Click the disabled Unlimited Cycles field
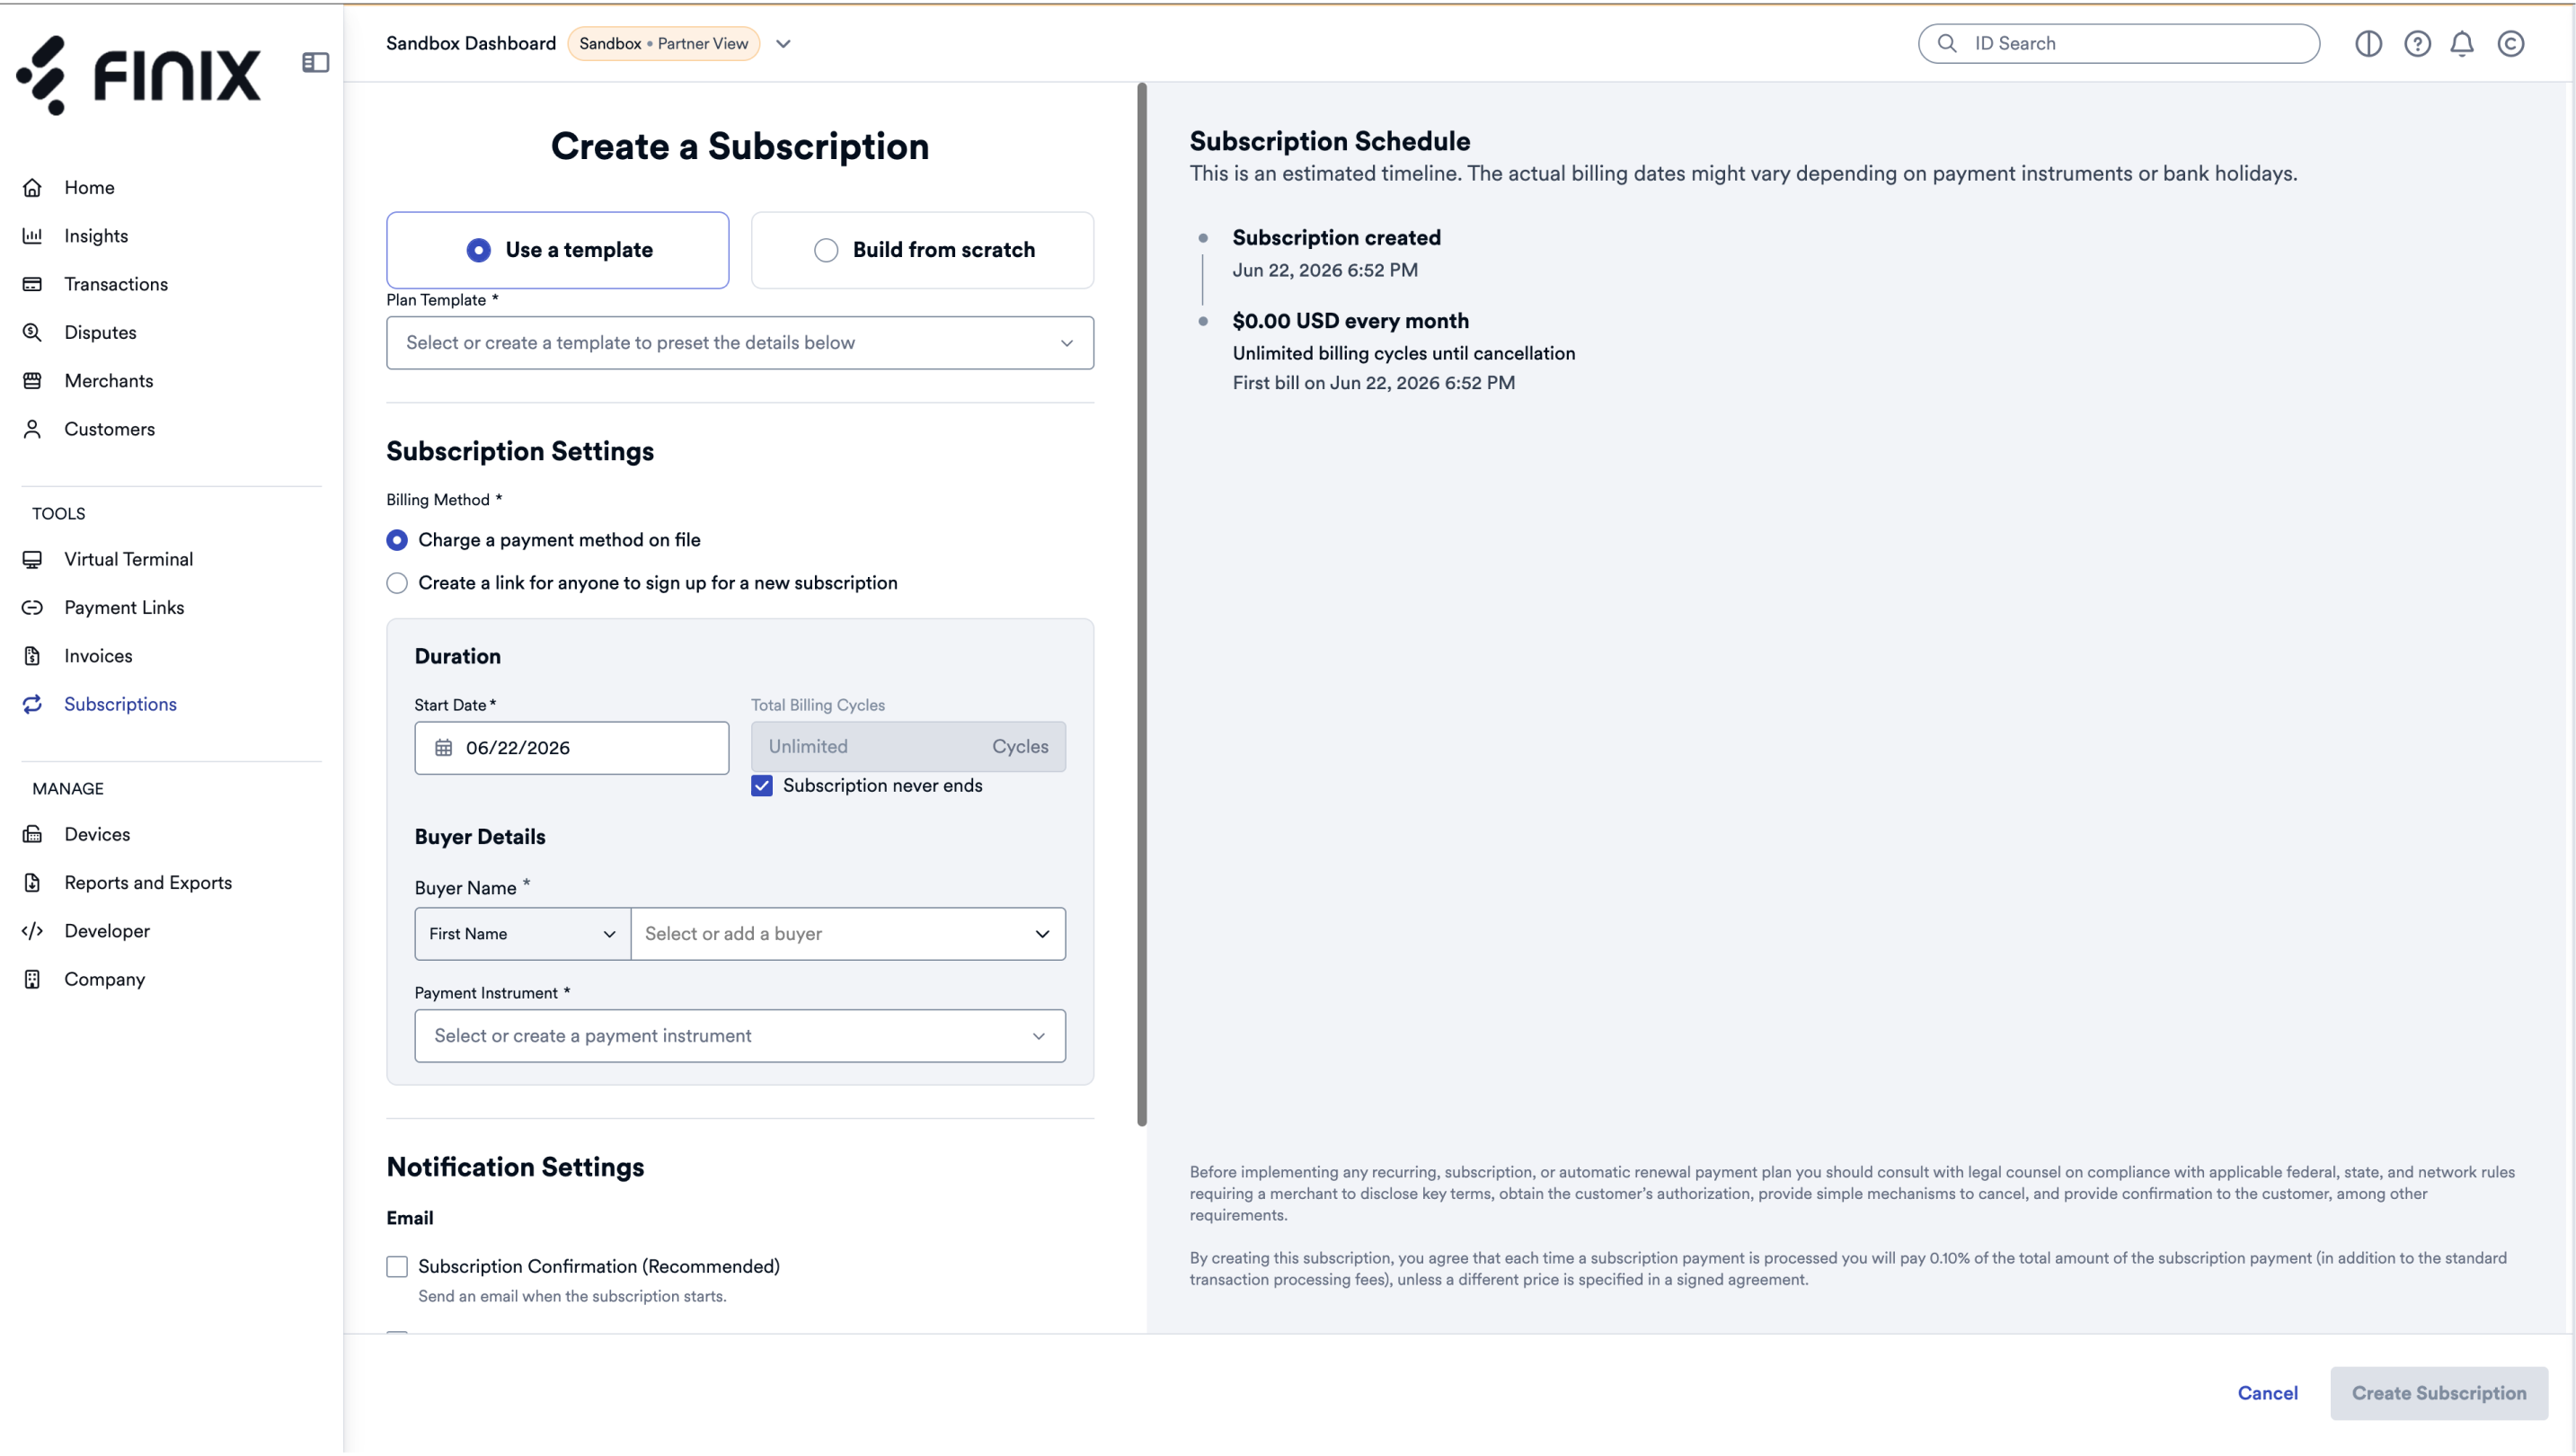This screenshot has height=1456, width=2576. click(908, 747)
